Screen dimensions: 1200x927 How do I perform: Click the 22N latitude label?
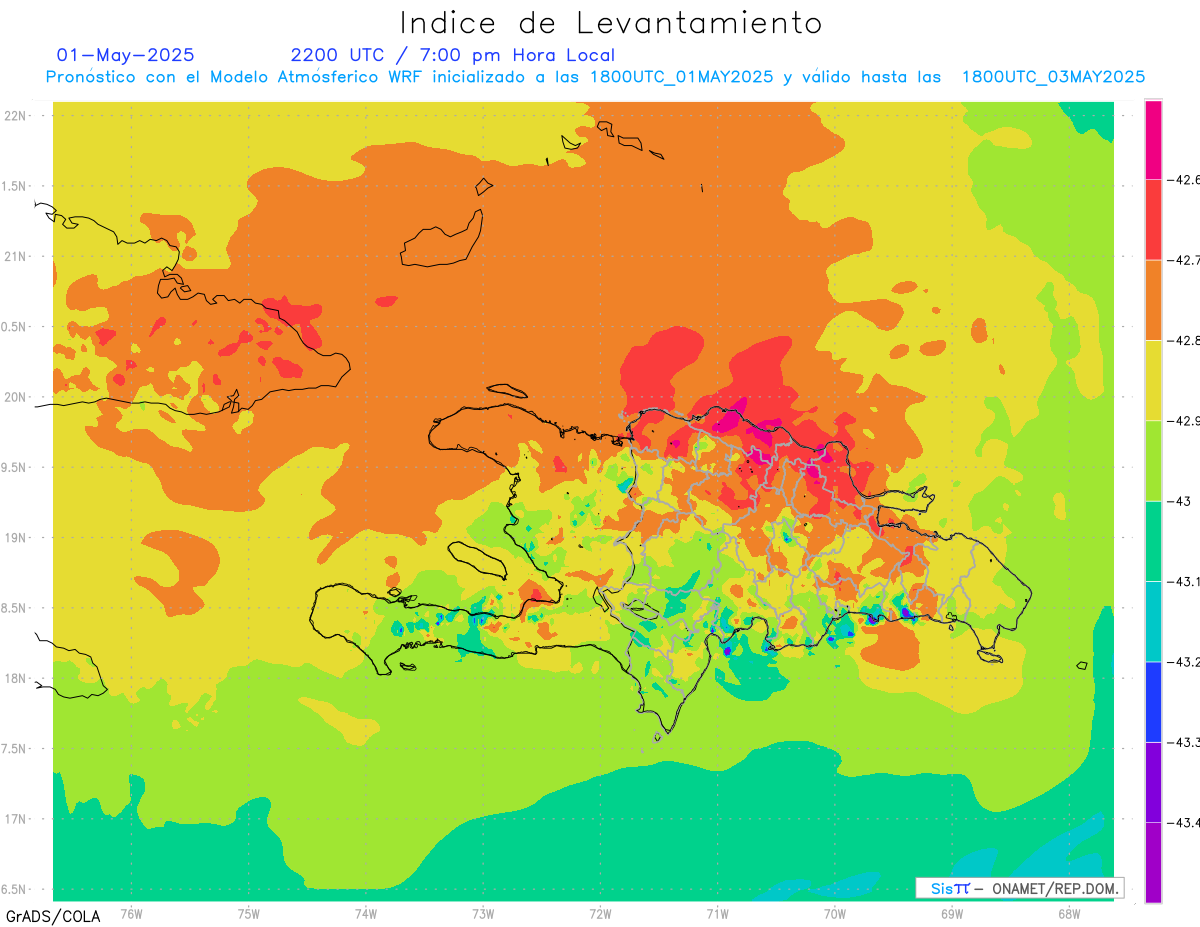click(x=16, y=116)
